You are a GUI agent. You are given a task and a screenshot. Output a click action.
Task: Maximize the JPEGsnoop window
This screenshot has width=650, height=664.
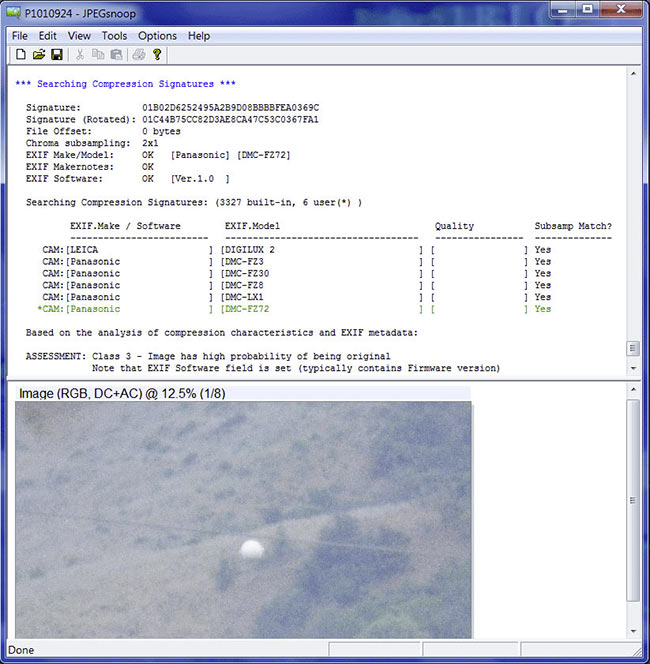(x=587, y=9)
